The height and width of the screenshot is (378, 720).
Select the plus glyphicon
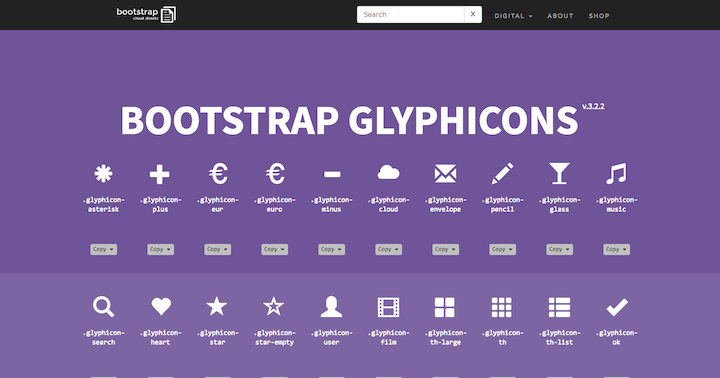160,175
